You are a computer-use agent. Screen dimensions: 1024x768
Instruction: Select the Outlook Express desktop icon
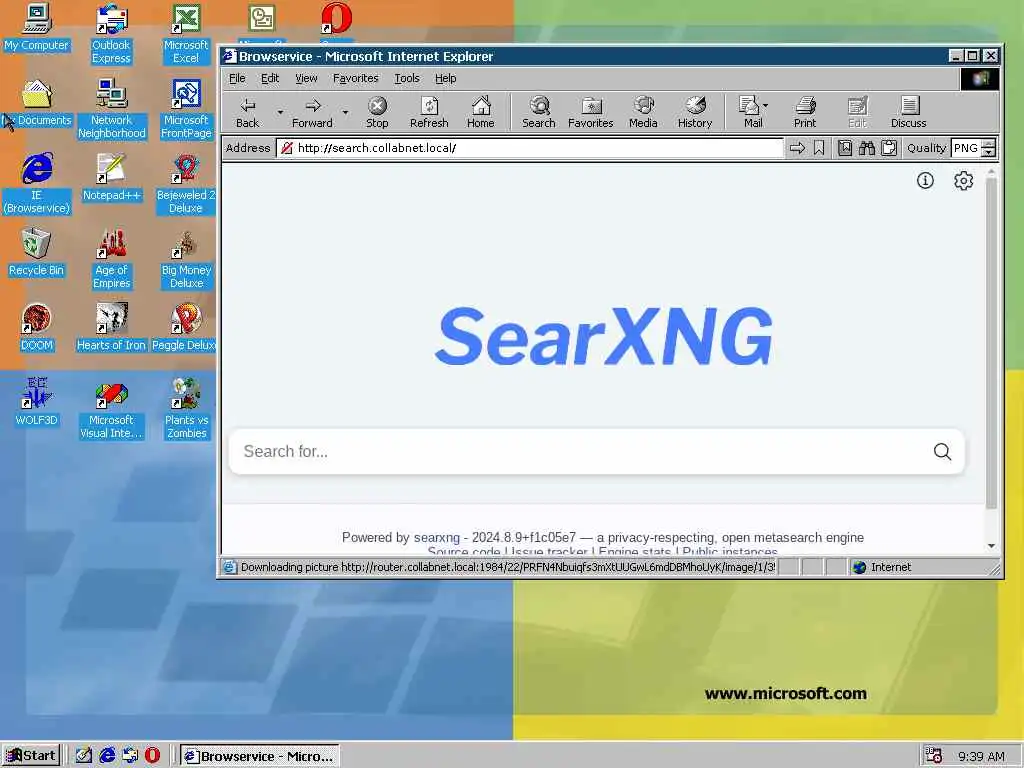[111, 34]
